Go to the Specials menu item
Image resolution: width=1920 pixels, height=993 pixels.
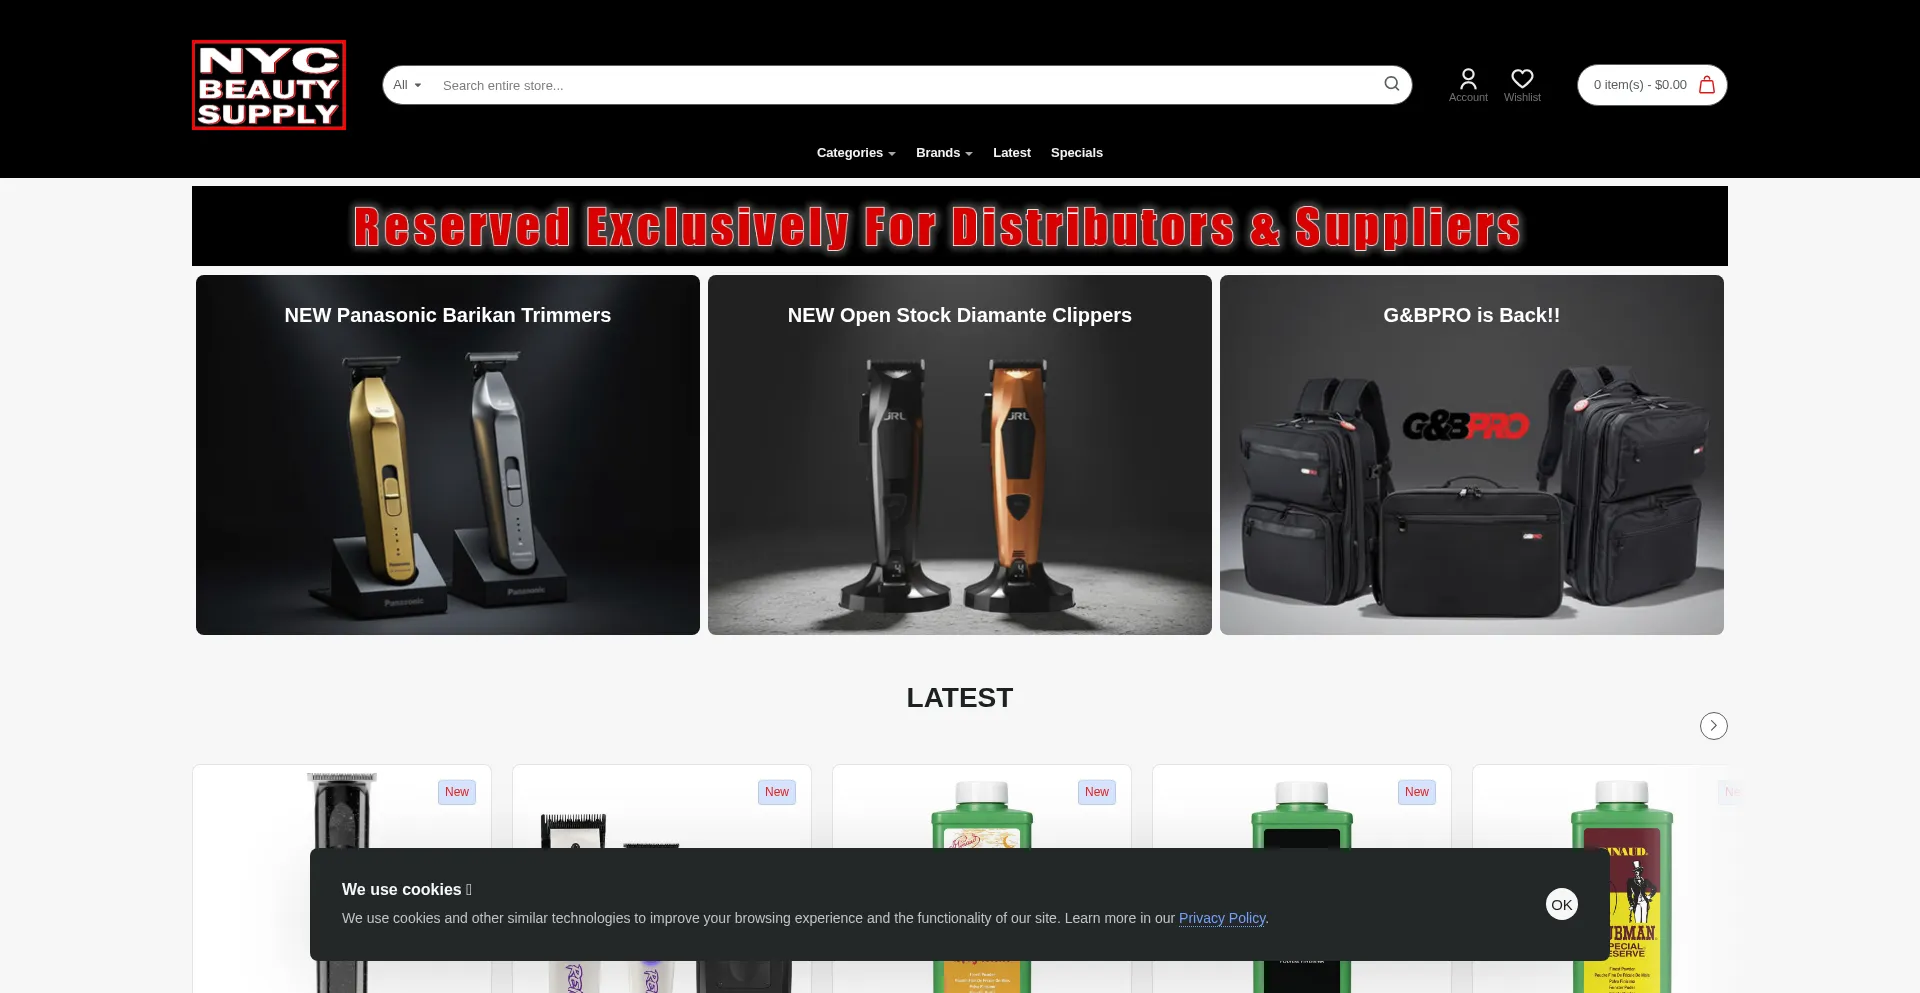click(x=1076, y=153)
